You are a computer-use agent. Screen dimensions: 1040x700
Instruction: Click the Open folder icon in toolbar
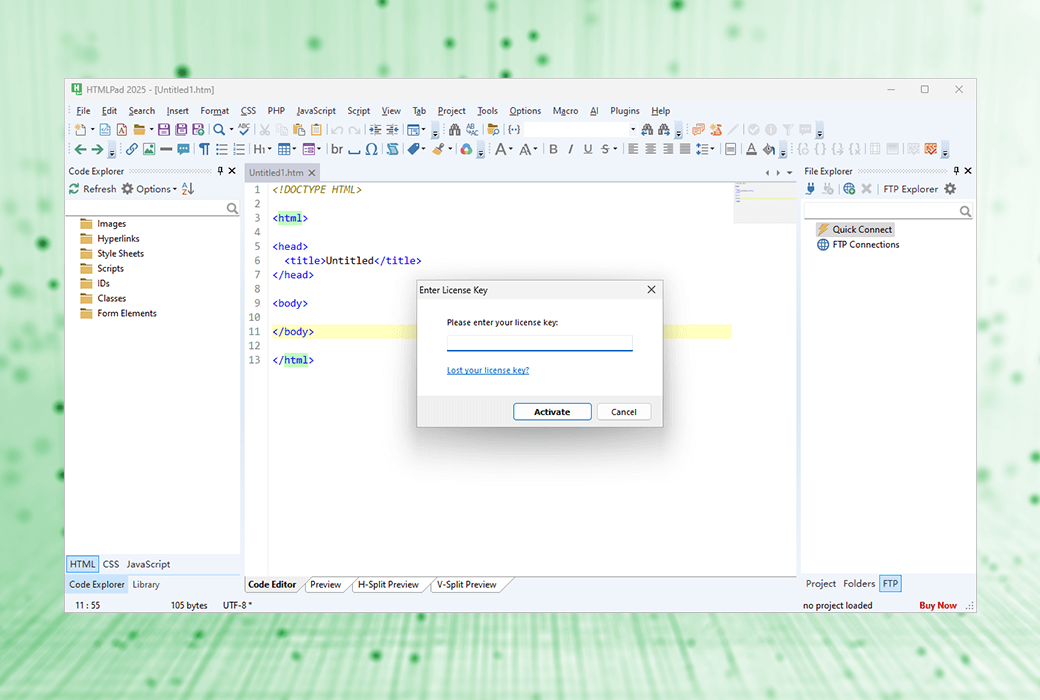click(x=139, y=129)
